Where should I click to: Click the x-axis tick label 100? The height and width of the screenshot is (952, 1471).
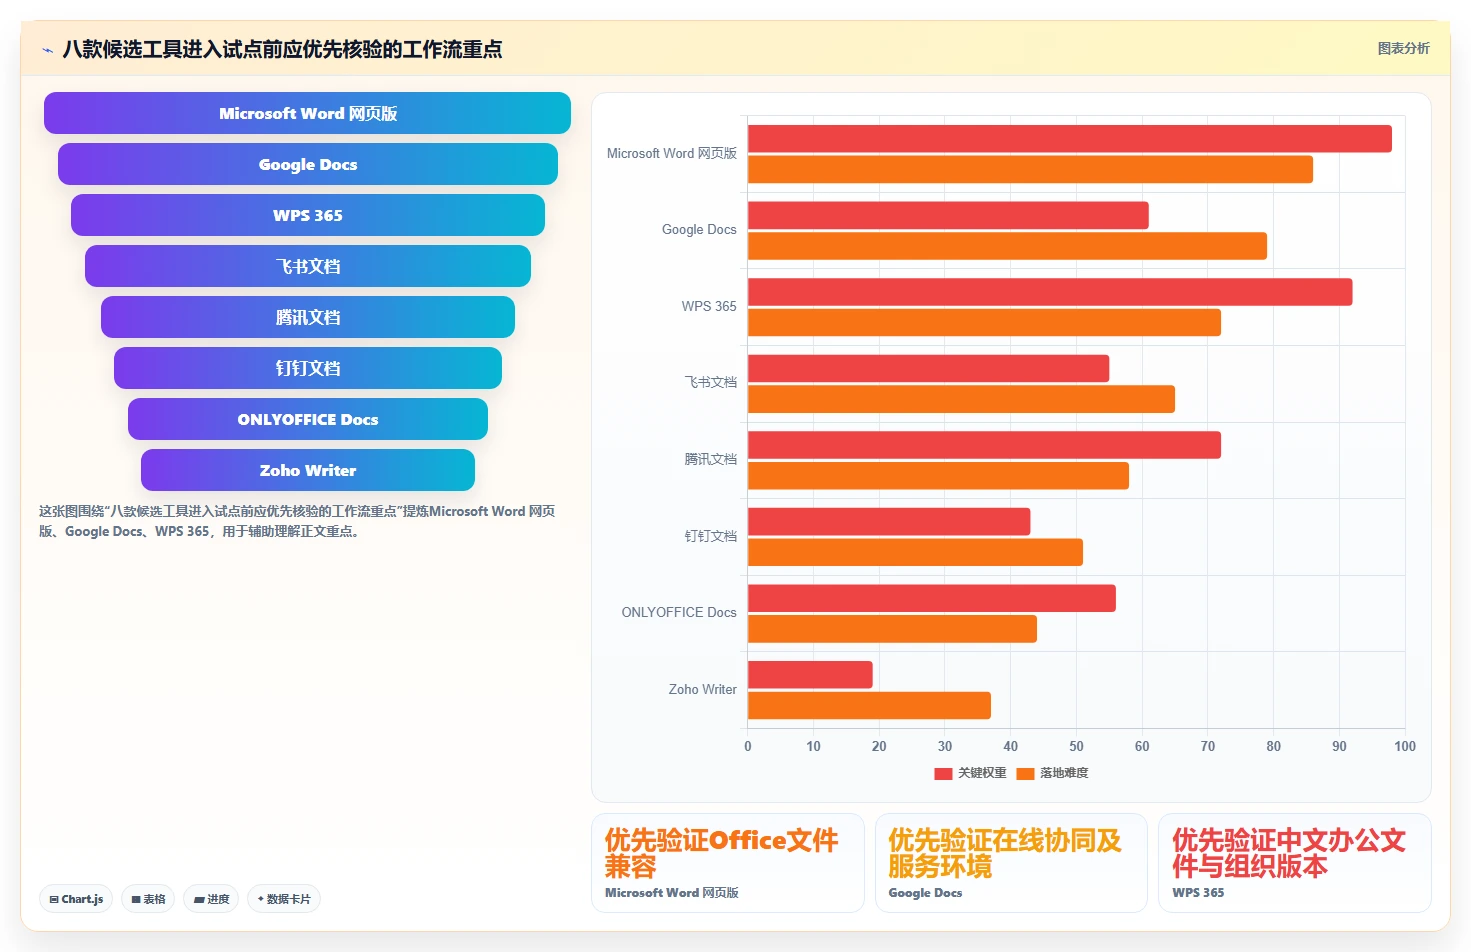click(x=1405, y=746)
